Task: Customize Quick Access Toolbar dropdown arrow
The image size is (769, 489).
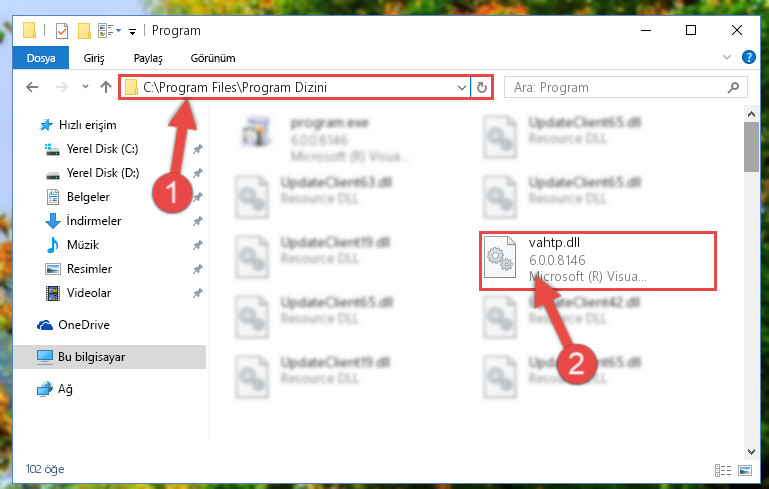Action: click(132, 32)
